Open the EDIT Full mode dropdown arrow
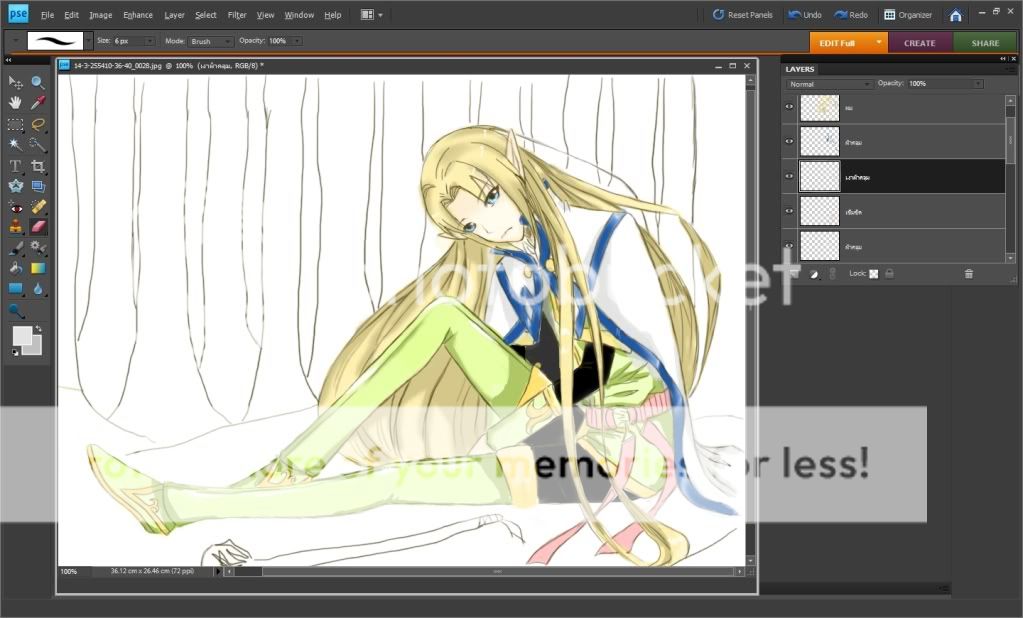Viewport: 1023px width, 618px height. (879, 42)
